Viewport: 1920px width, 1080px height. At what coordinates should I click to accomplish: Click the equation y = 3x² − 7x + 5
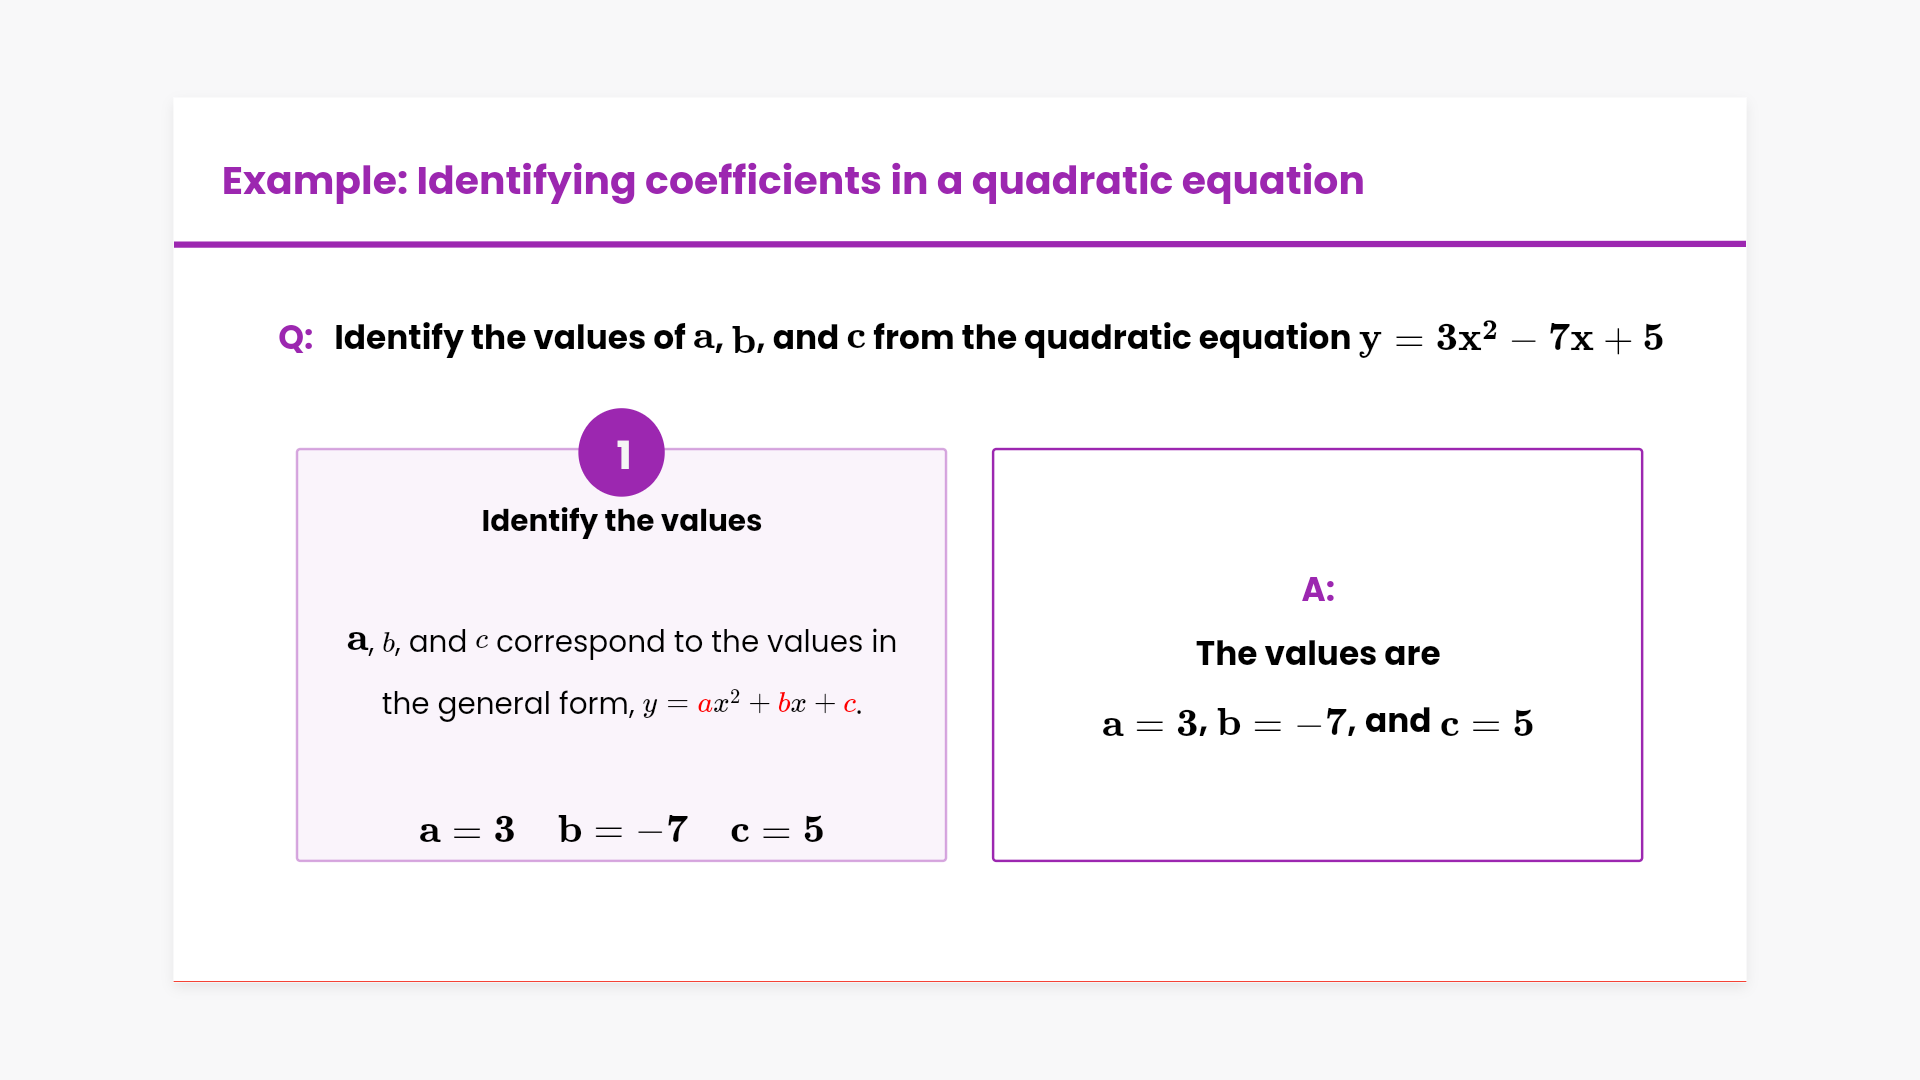[1510, 338]
